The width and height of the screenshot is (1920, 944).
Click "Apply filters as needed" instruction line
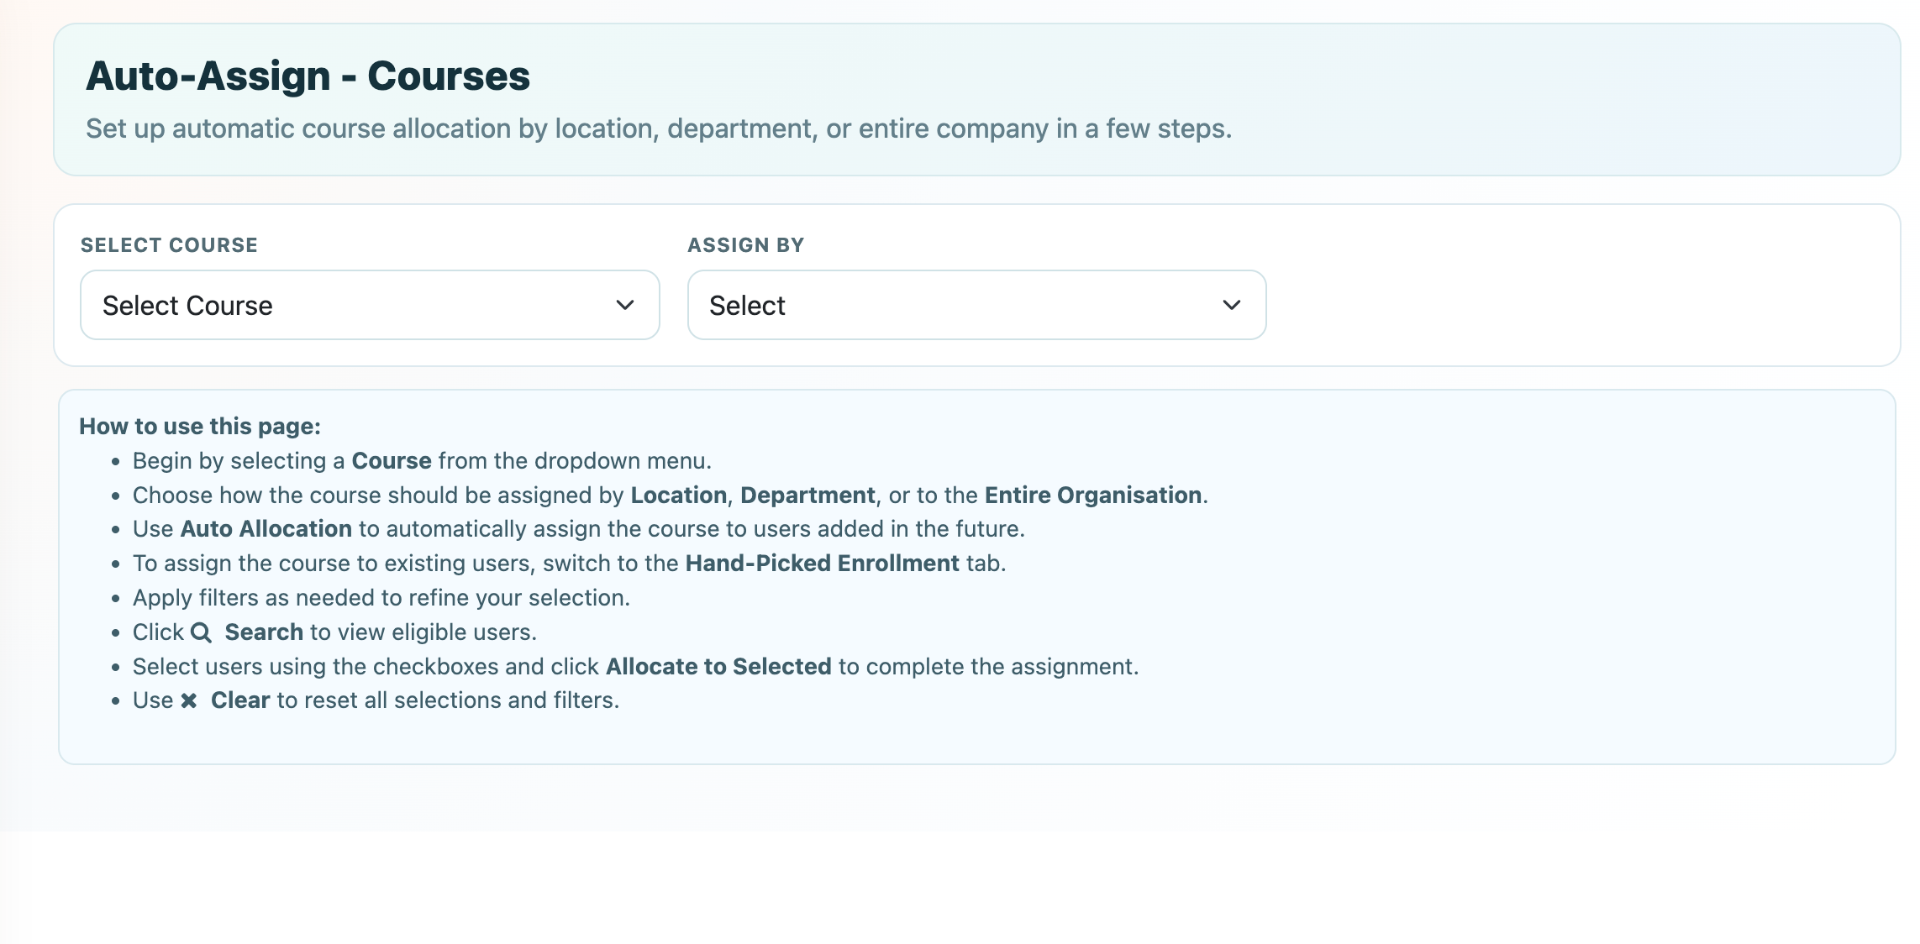click(x=381, y=598)
